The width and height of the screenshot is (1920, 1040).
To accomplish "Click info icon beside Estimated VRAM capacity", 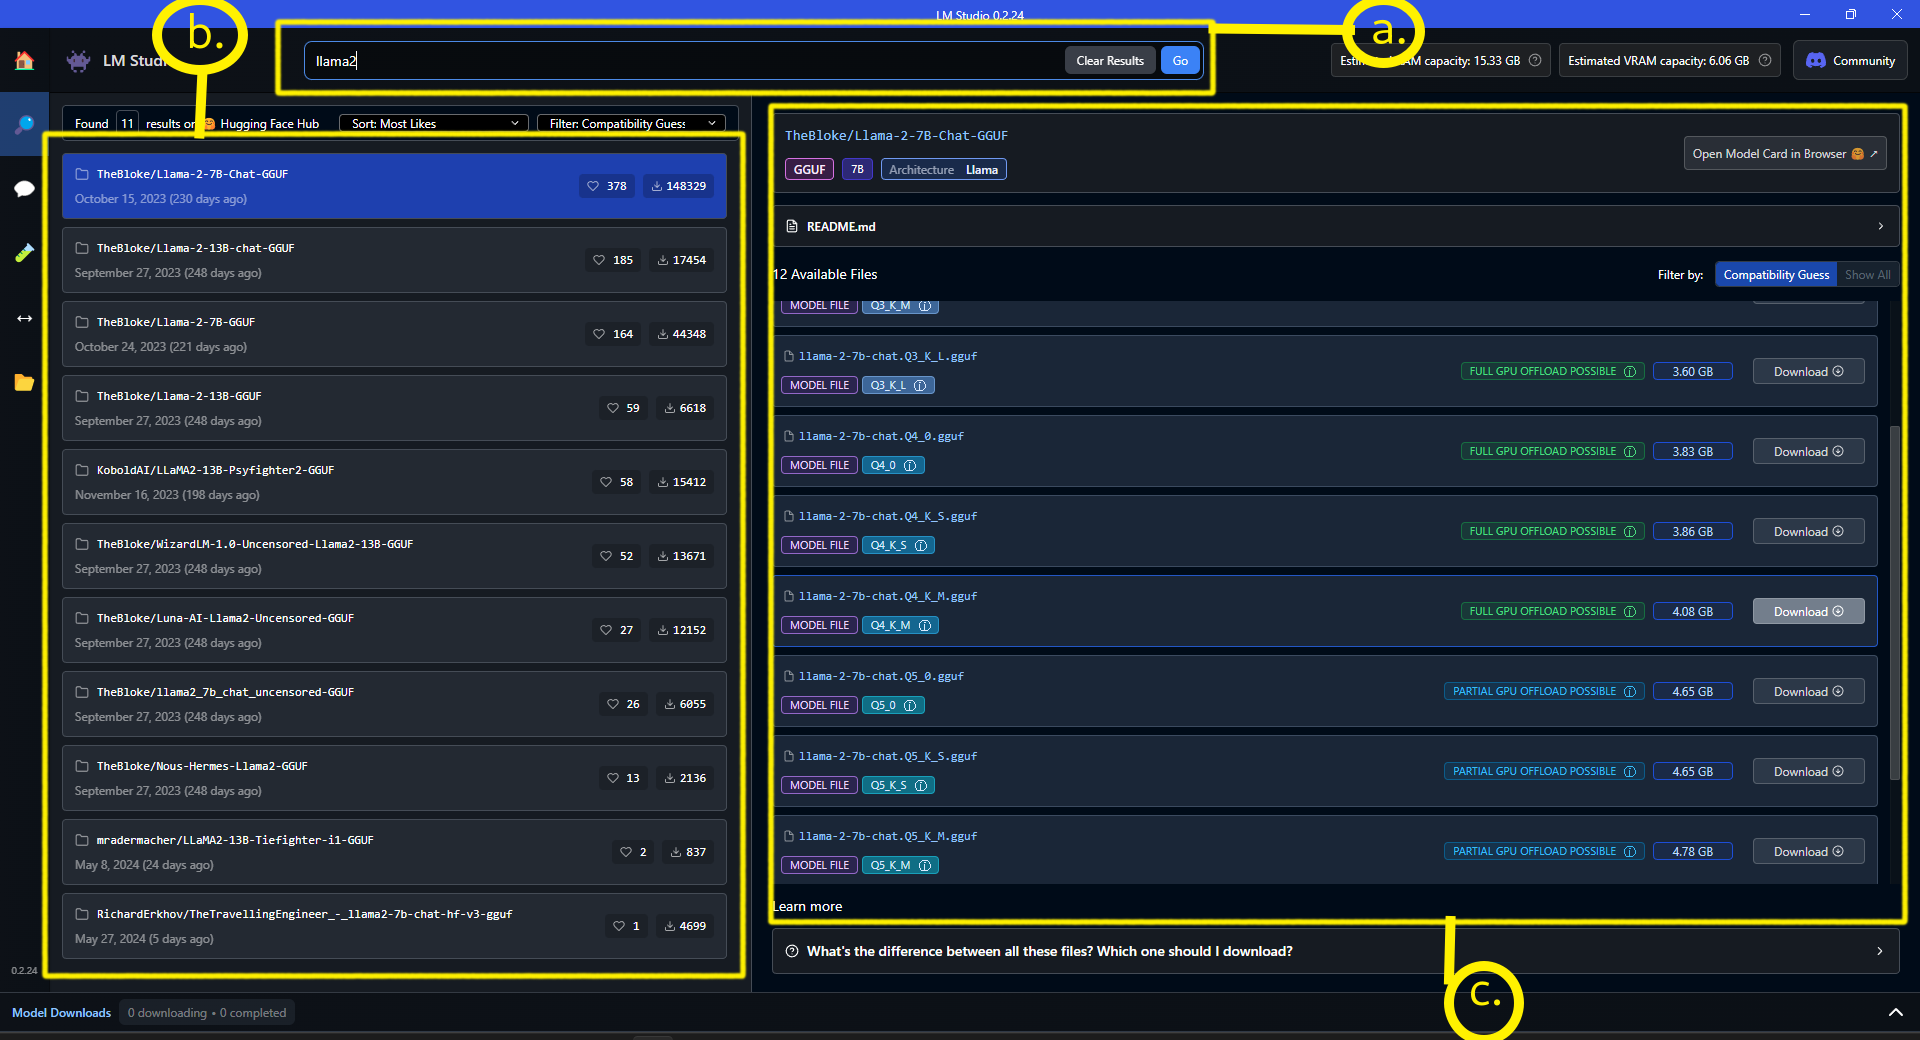I will coord(1765,61).
